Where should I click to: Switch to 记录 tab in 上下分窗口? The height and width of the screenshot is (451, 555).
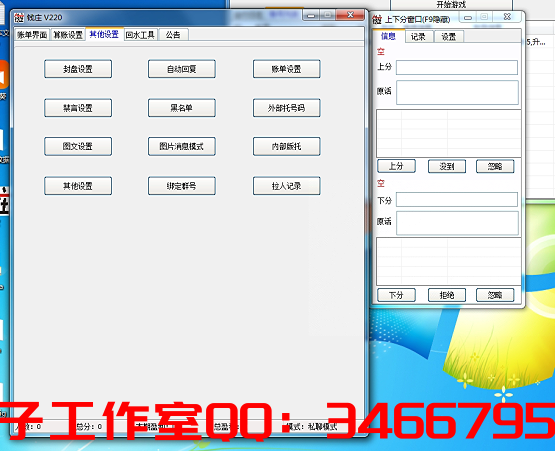click(418, 36)
